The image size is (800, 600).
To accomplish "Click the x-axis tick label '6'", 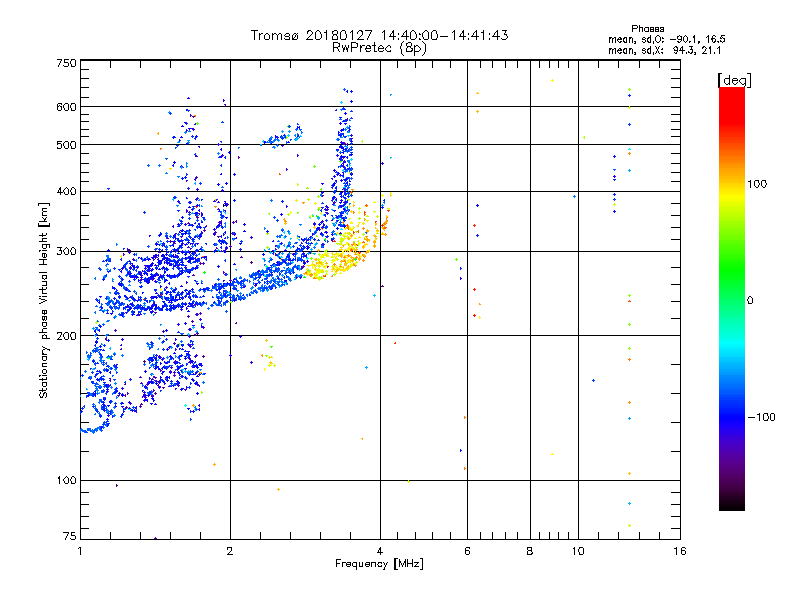I will tap(467, 551).
